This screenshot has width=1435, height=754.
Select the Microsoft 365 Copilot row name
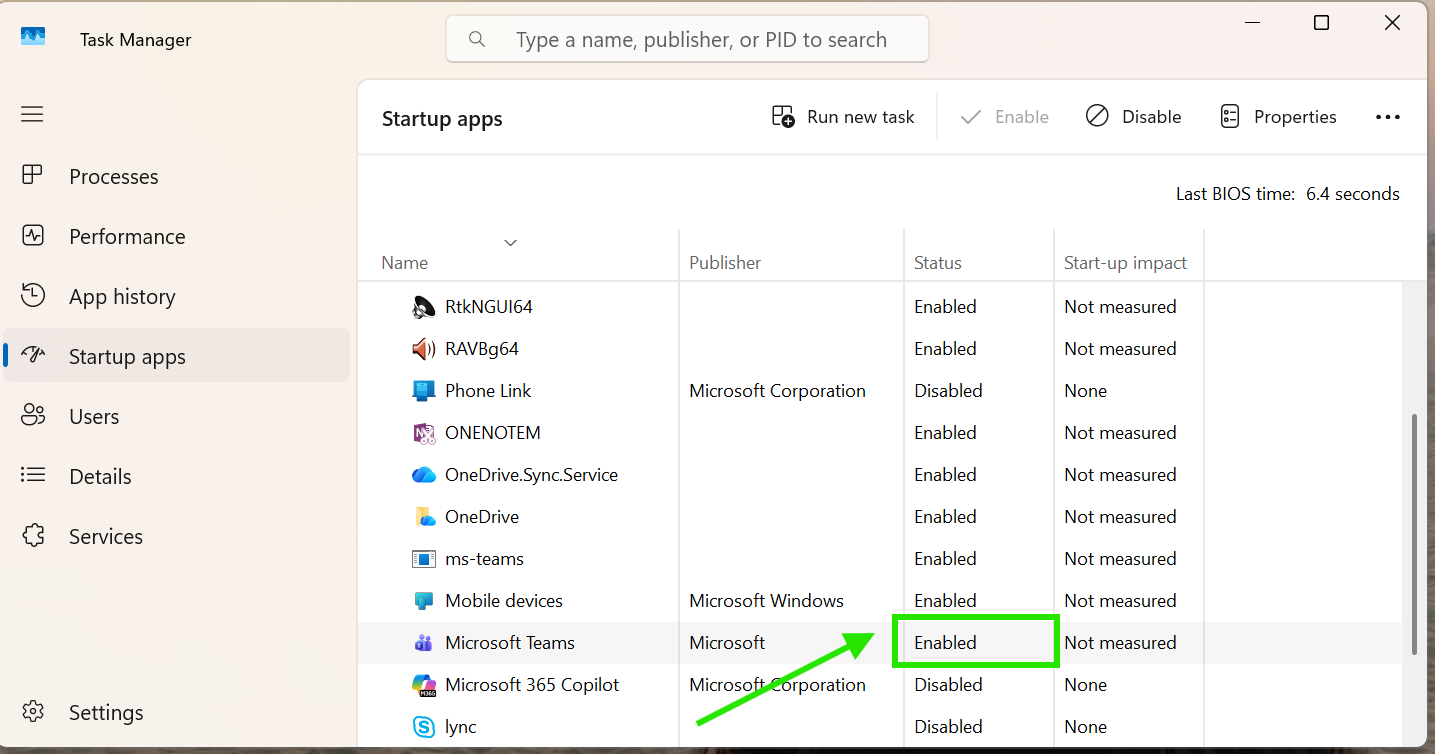[x=532, y=685]
